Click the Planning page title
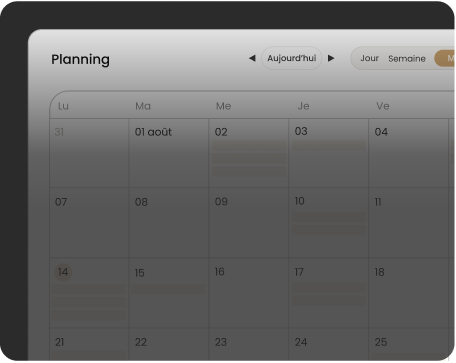456x363 pixels. 80,60
